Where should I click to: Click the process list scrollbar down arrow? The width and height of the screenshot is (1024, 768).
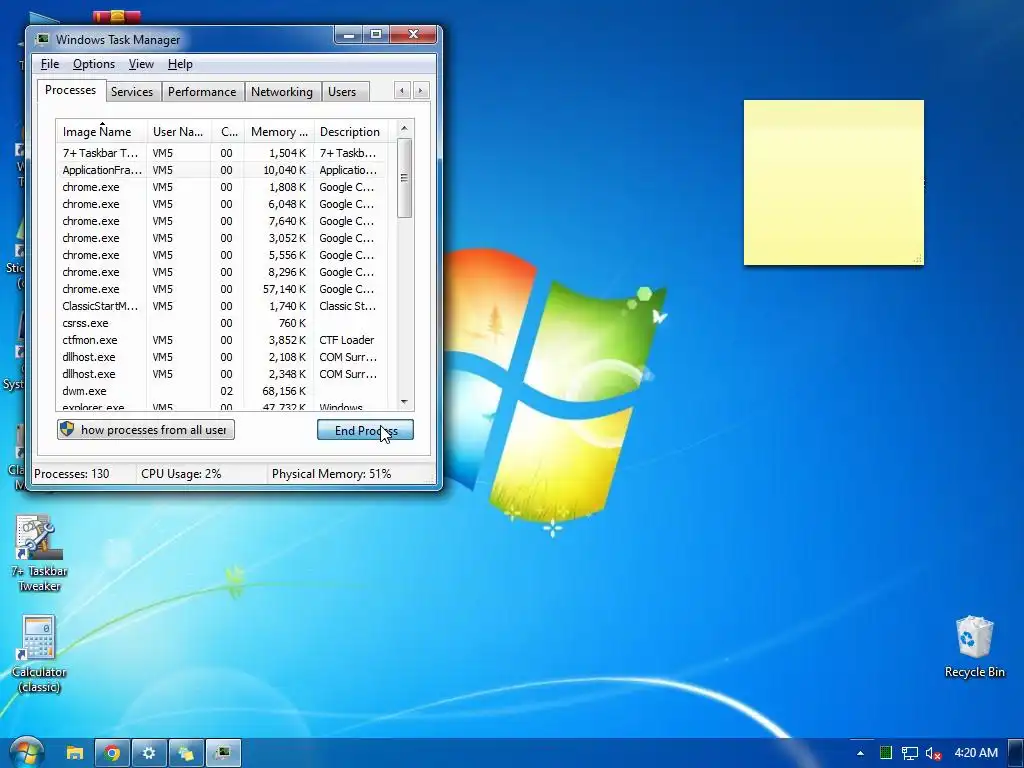404,402
